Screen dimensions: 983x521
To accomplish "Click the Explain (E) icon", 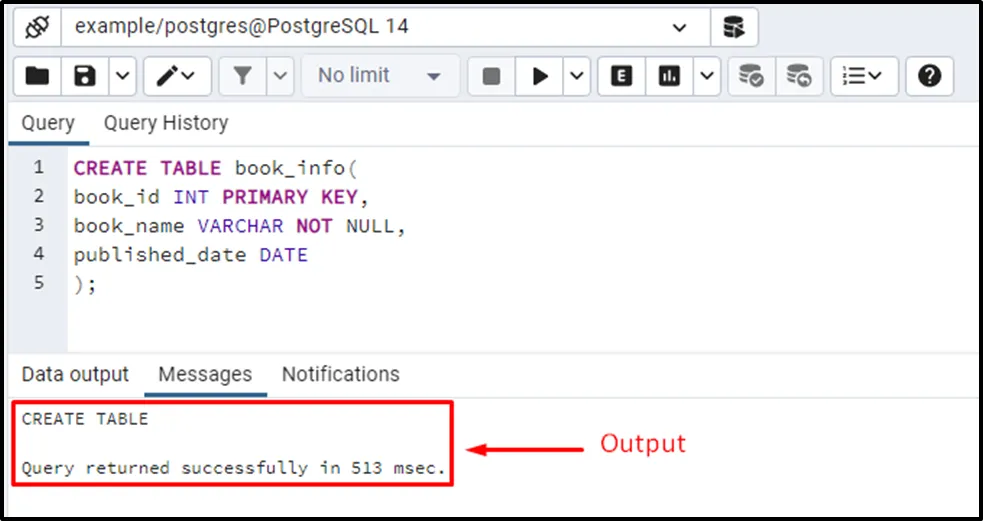I will 621,76.
